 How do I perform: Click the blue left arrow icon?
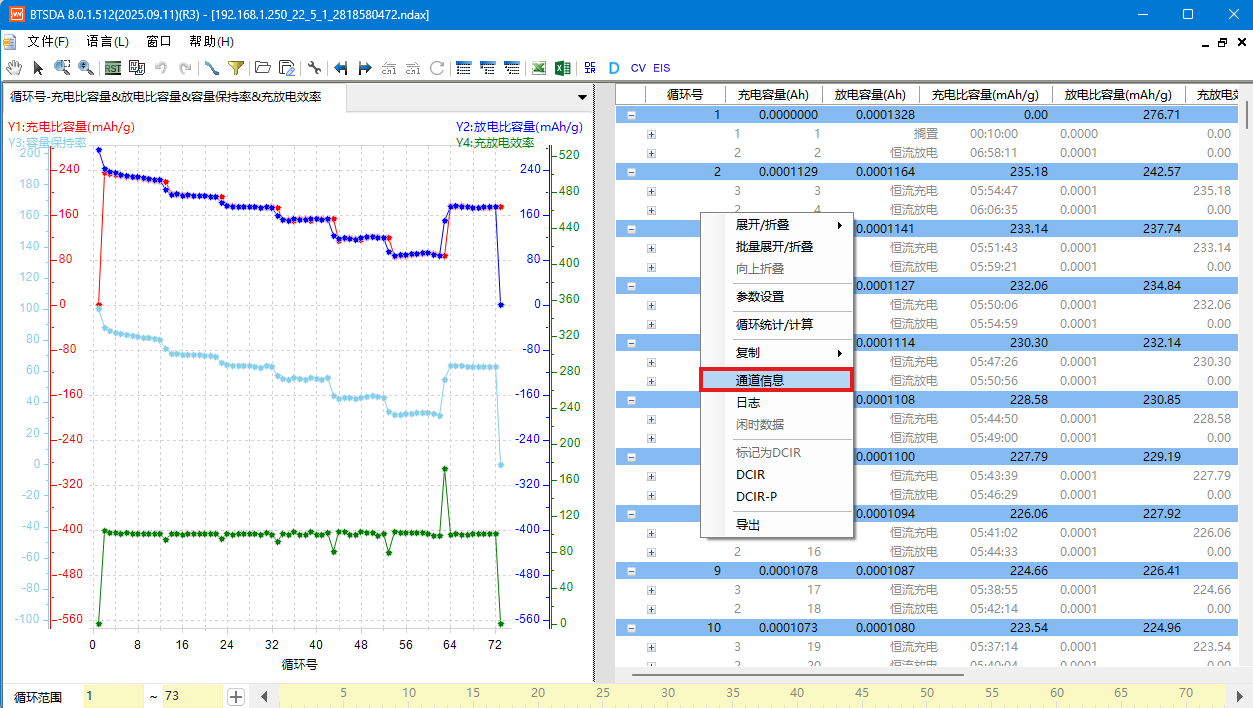pyautogui.click(x=341, y=68)
